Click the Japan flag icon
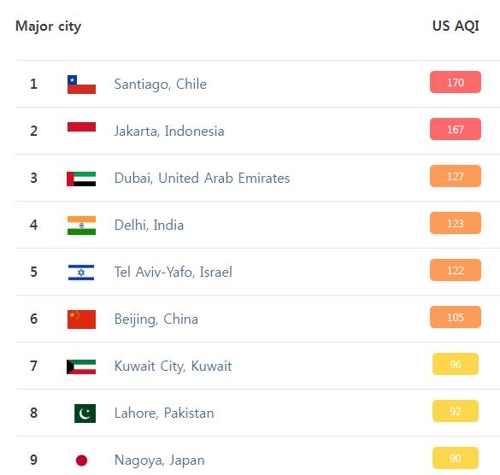The image size is (500, 475). click(x=82, y=460)
